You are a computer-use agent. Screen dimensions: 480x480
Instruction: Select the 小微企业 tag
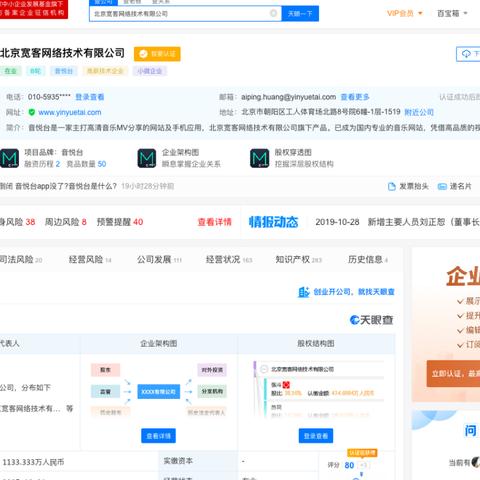pos(149,71)
